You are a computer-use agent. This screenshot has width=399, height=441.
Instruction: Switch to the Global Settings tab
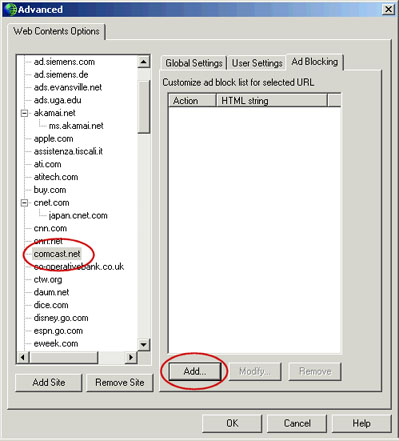tap(194, 63)
